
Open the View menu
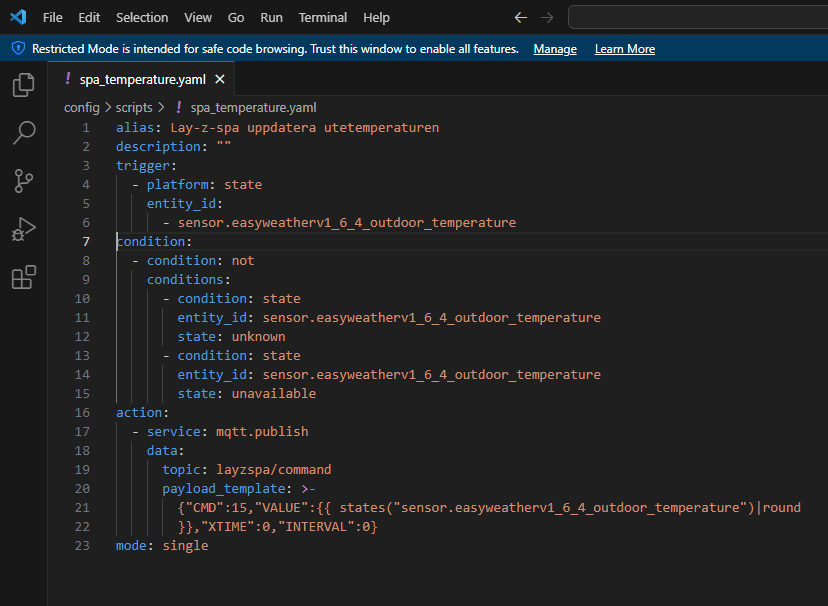point(198,17)
